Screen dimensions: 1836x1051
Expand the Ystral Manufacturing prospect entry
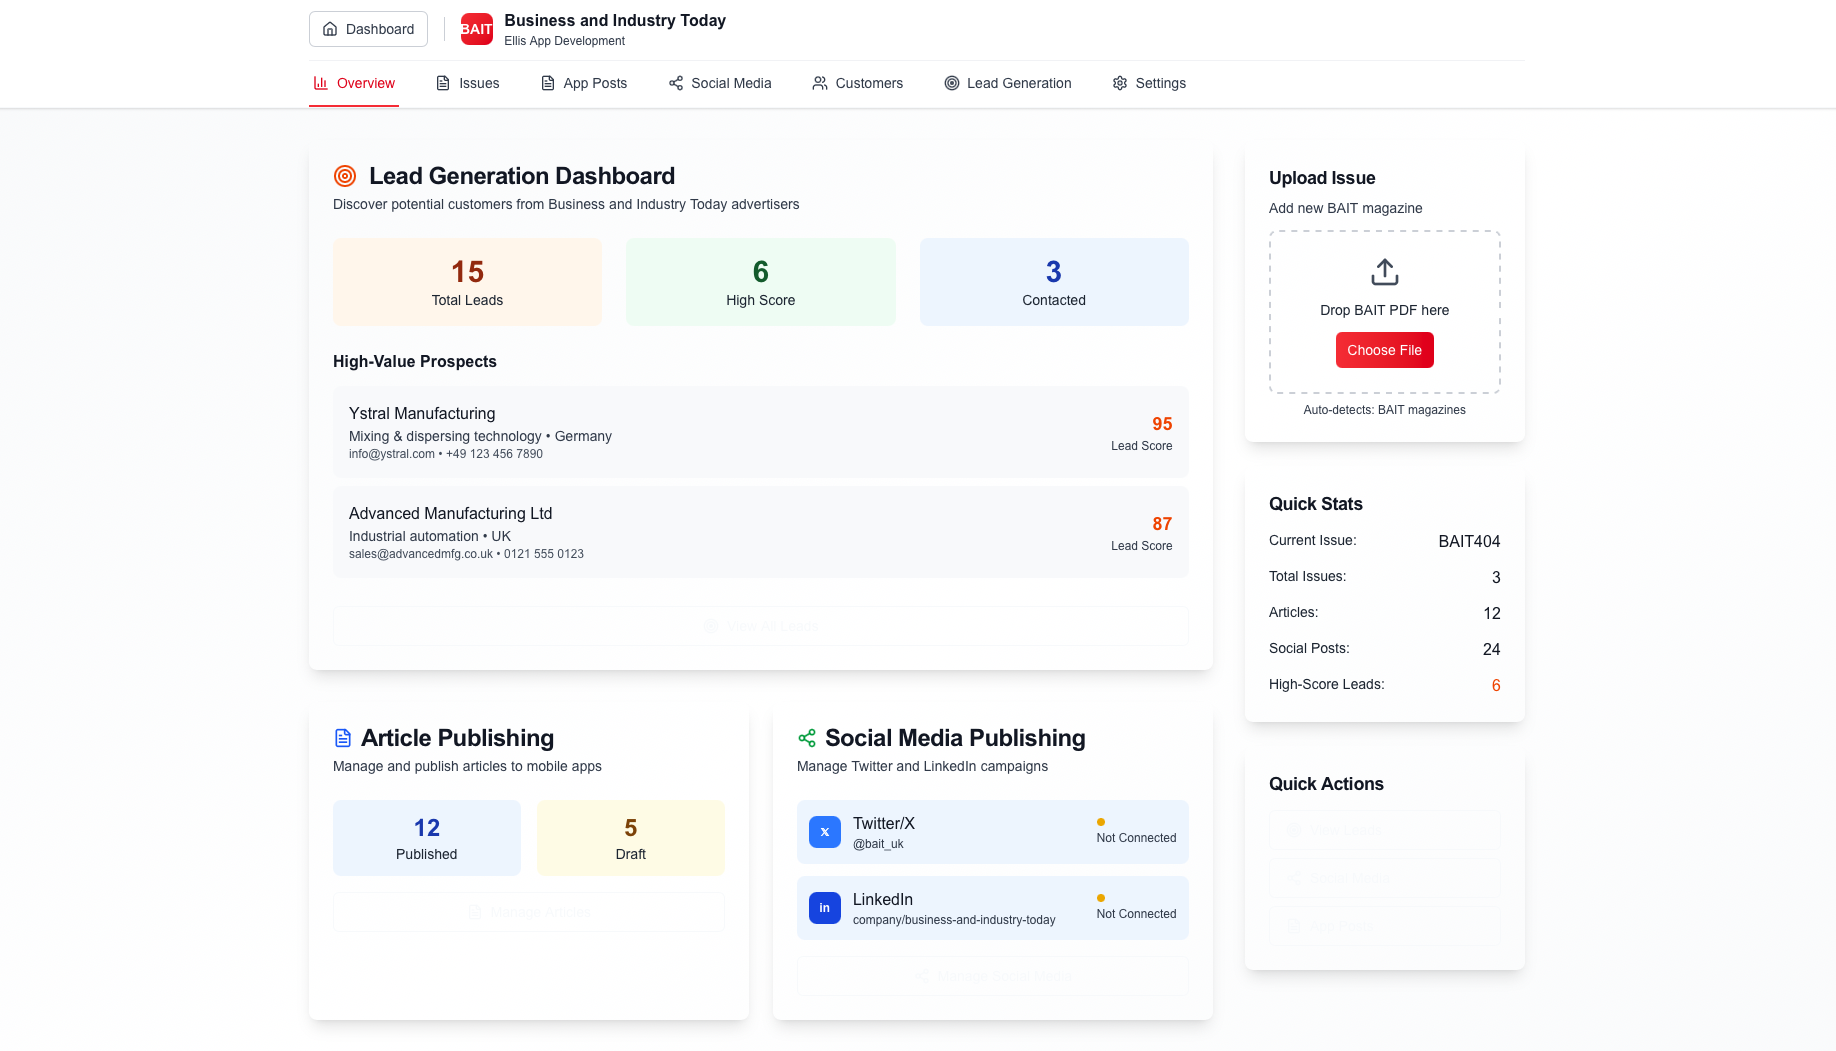coord(760,432)
